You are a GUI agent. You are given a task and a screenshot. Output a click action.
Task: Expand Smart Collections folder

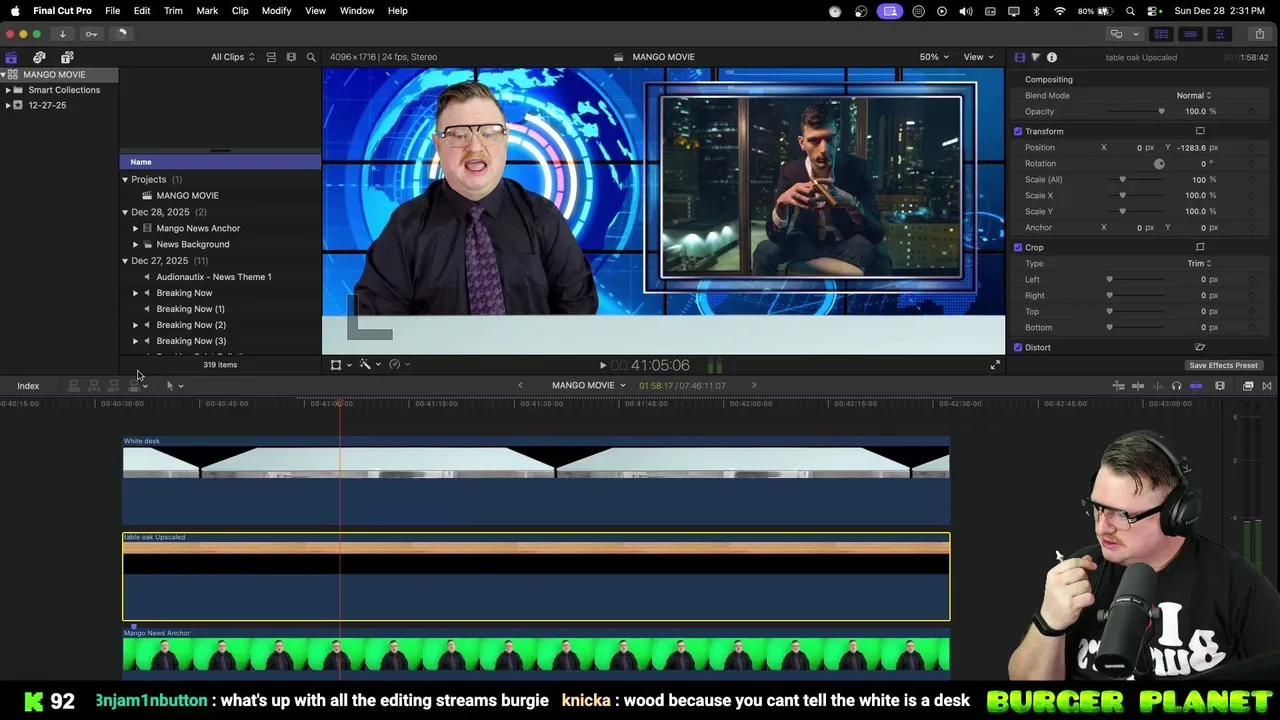coord(8,90)
